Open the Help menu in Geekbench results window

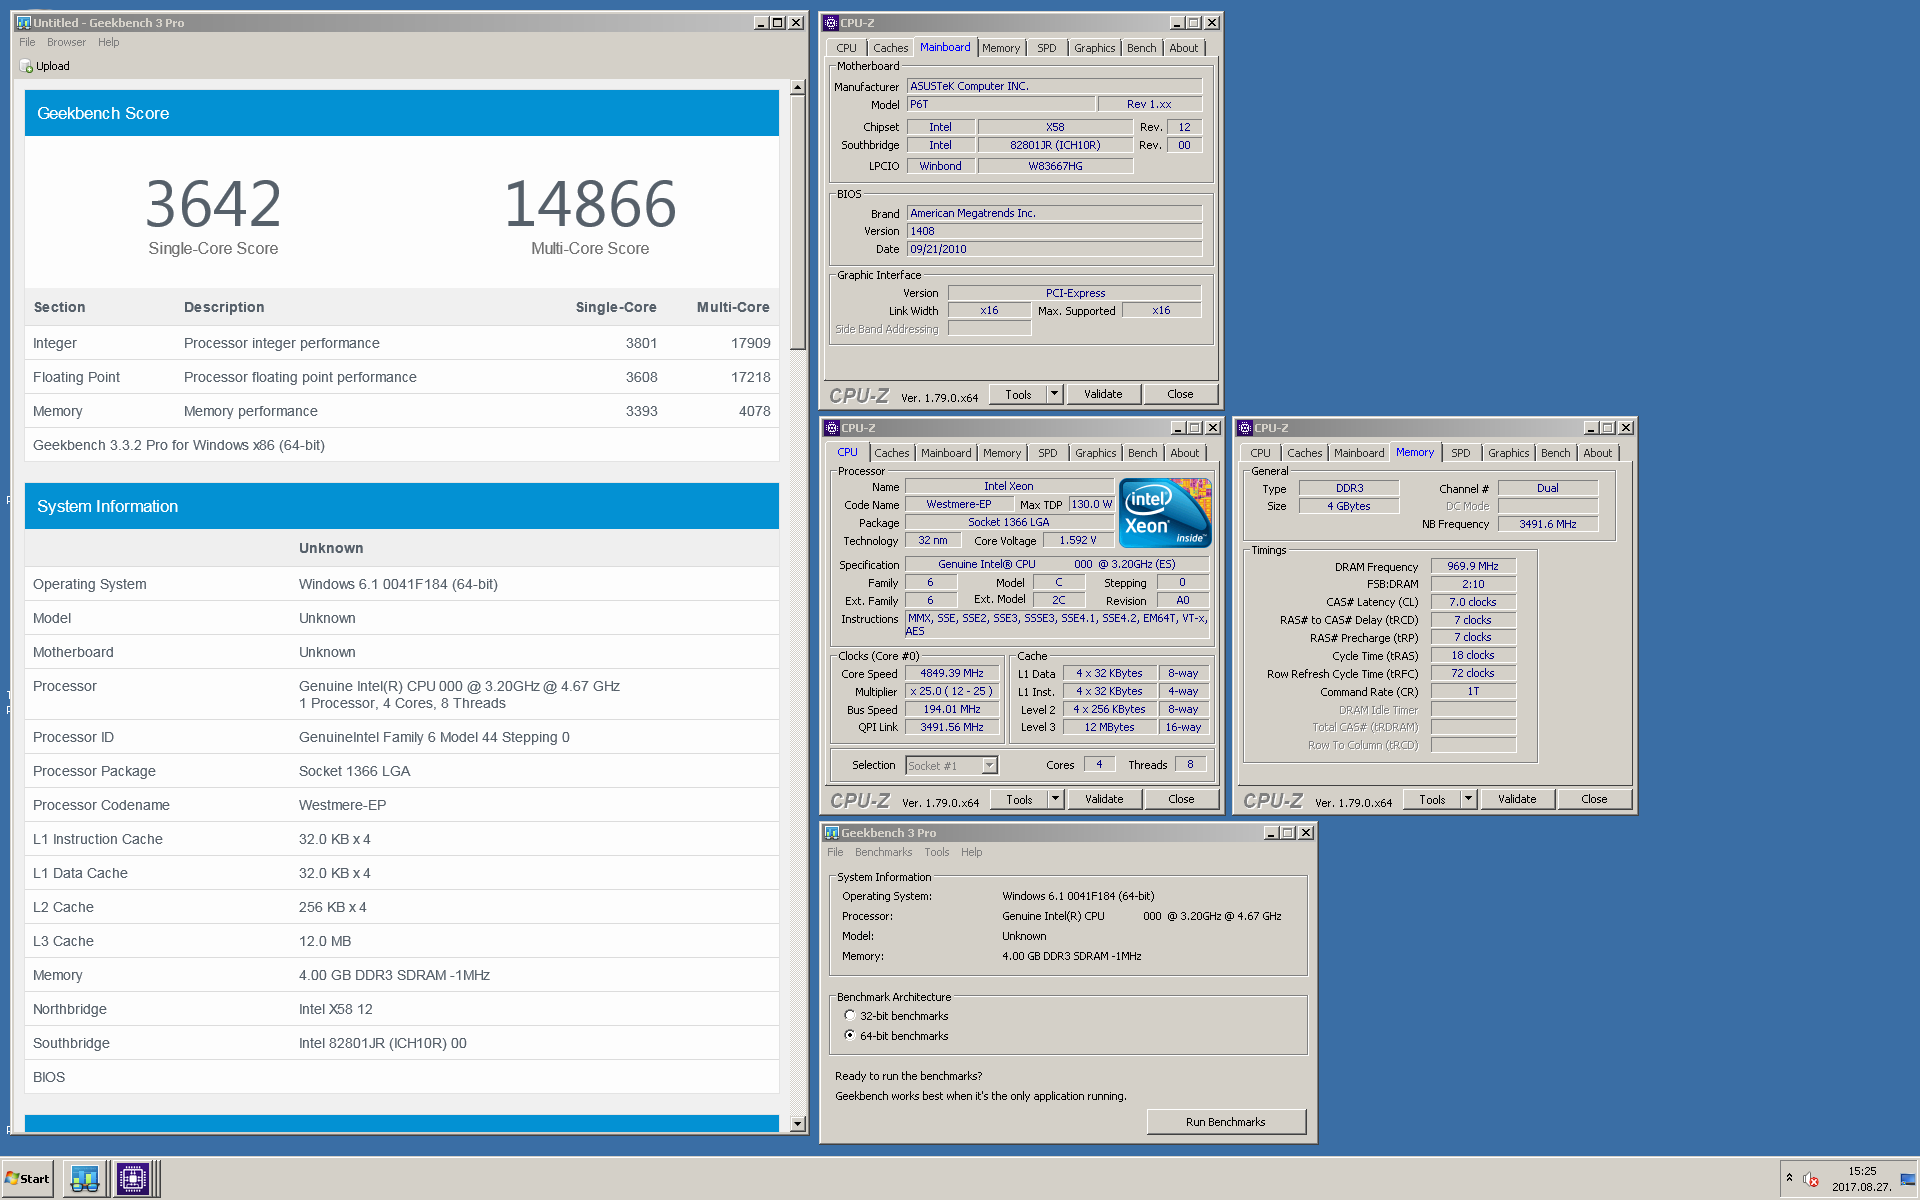pyautogui.click(x=108, y=42)
